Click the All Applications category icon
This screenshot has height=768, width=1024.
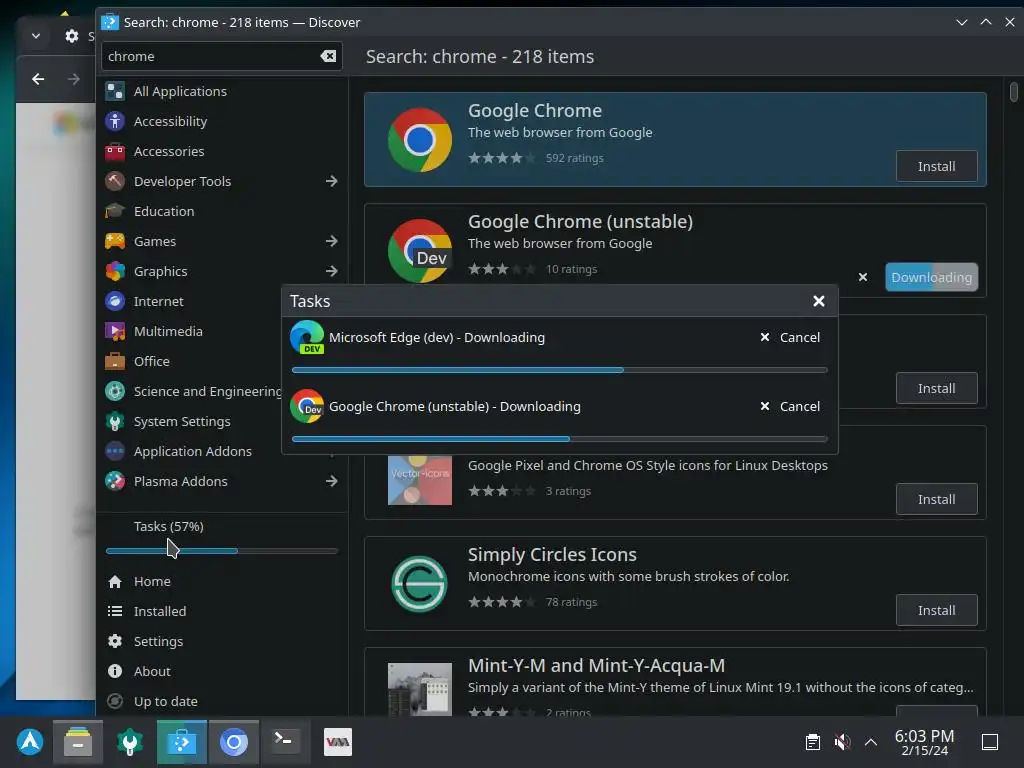(x=115, y=91)
